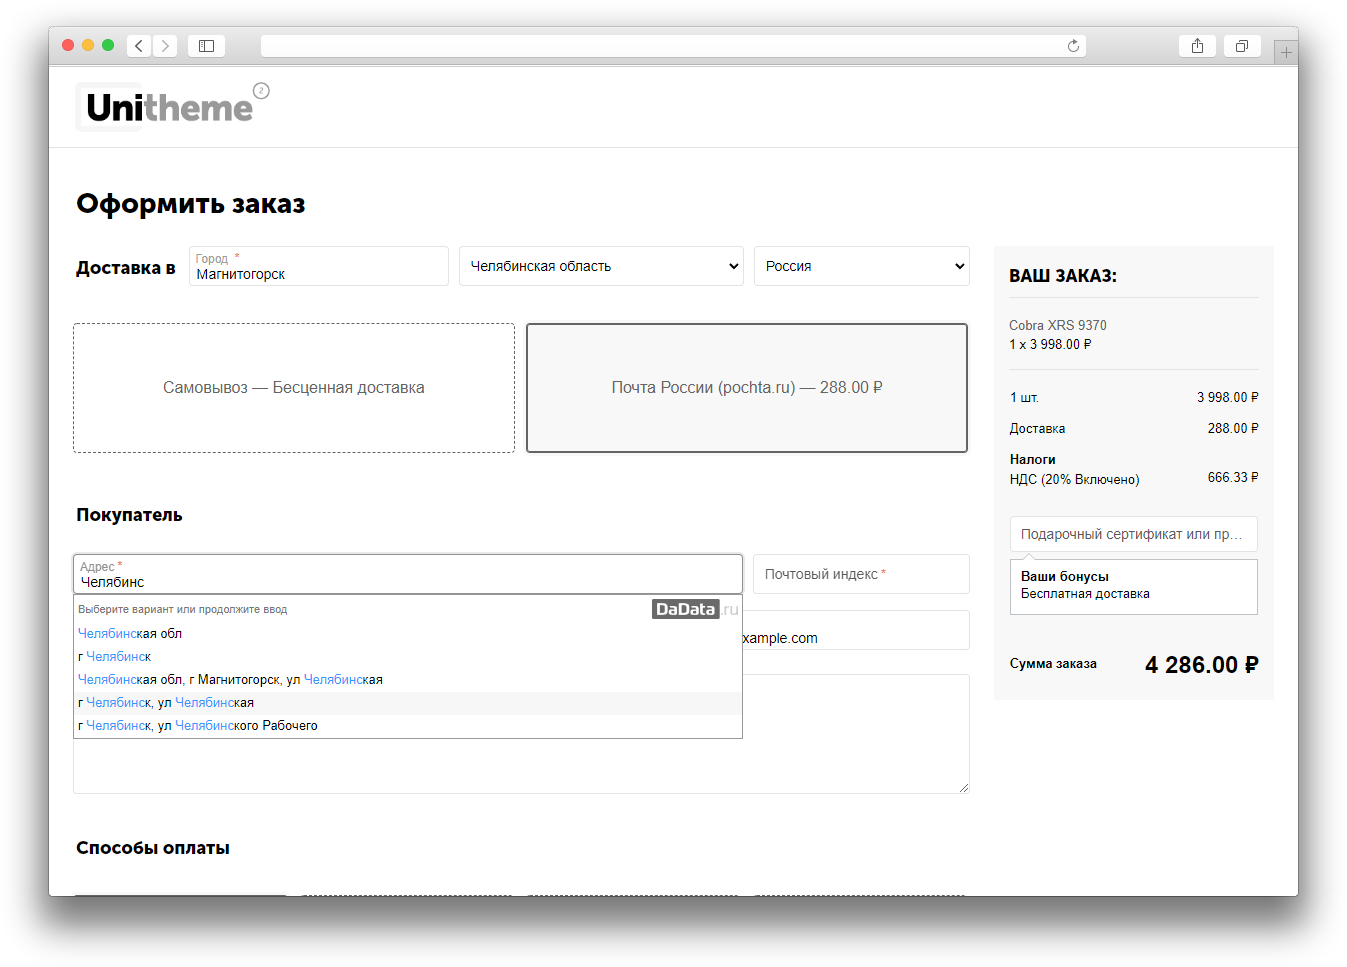The image size is (1347, 967).
Task: Select Почта России delivery option
Action: (747, 388)
